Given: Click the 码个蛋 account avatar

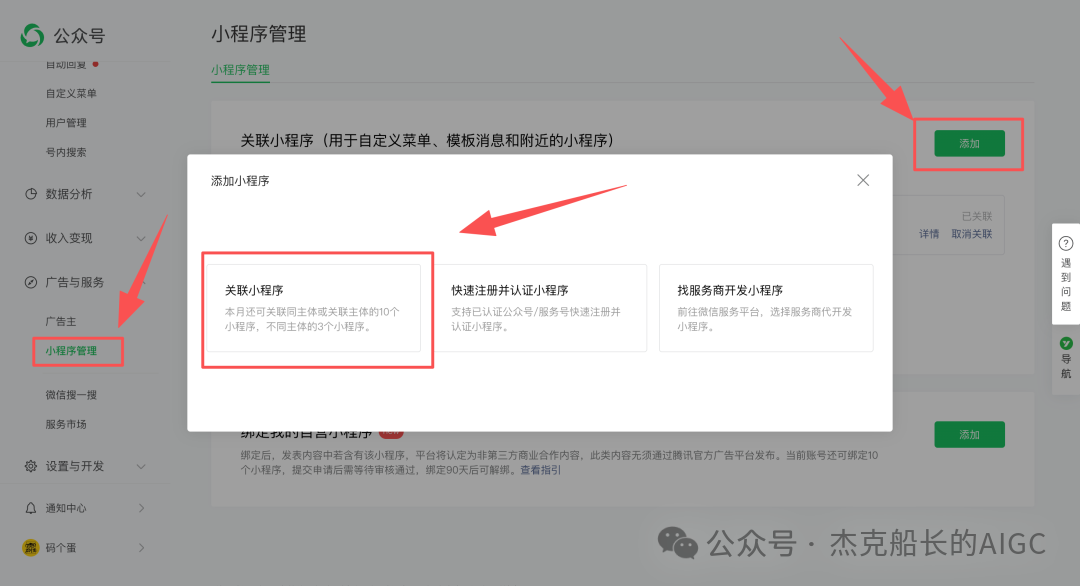Looking at the screenshot, I should point(31,547).
